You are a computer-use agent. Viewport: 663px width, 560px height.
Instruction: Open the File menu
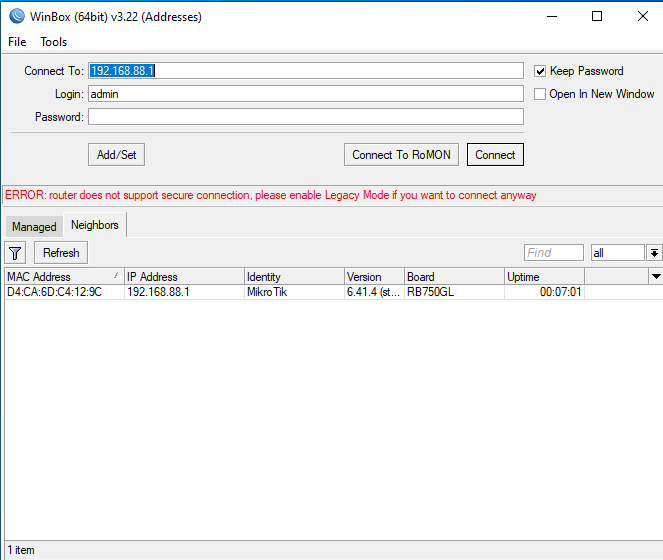[x=17, y=42]
